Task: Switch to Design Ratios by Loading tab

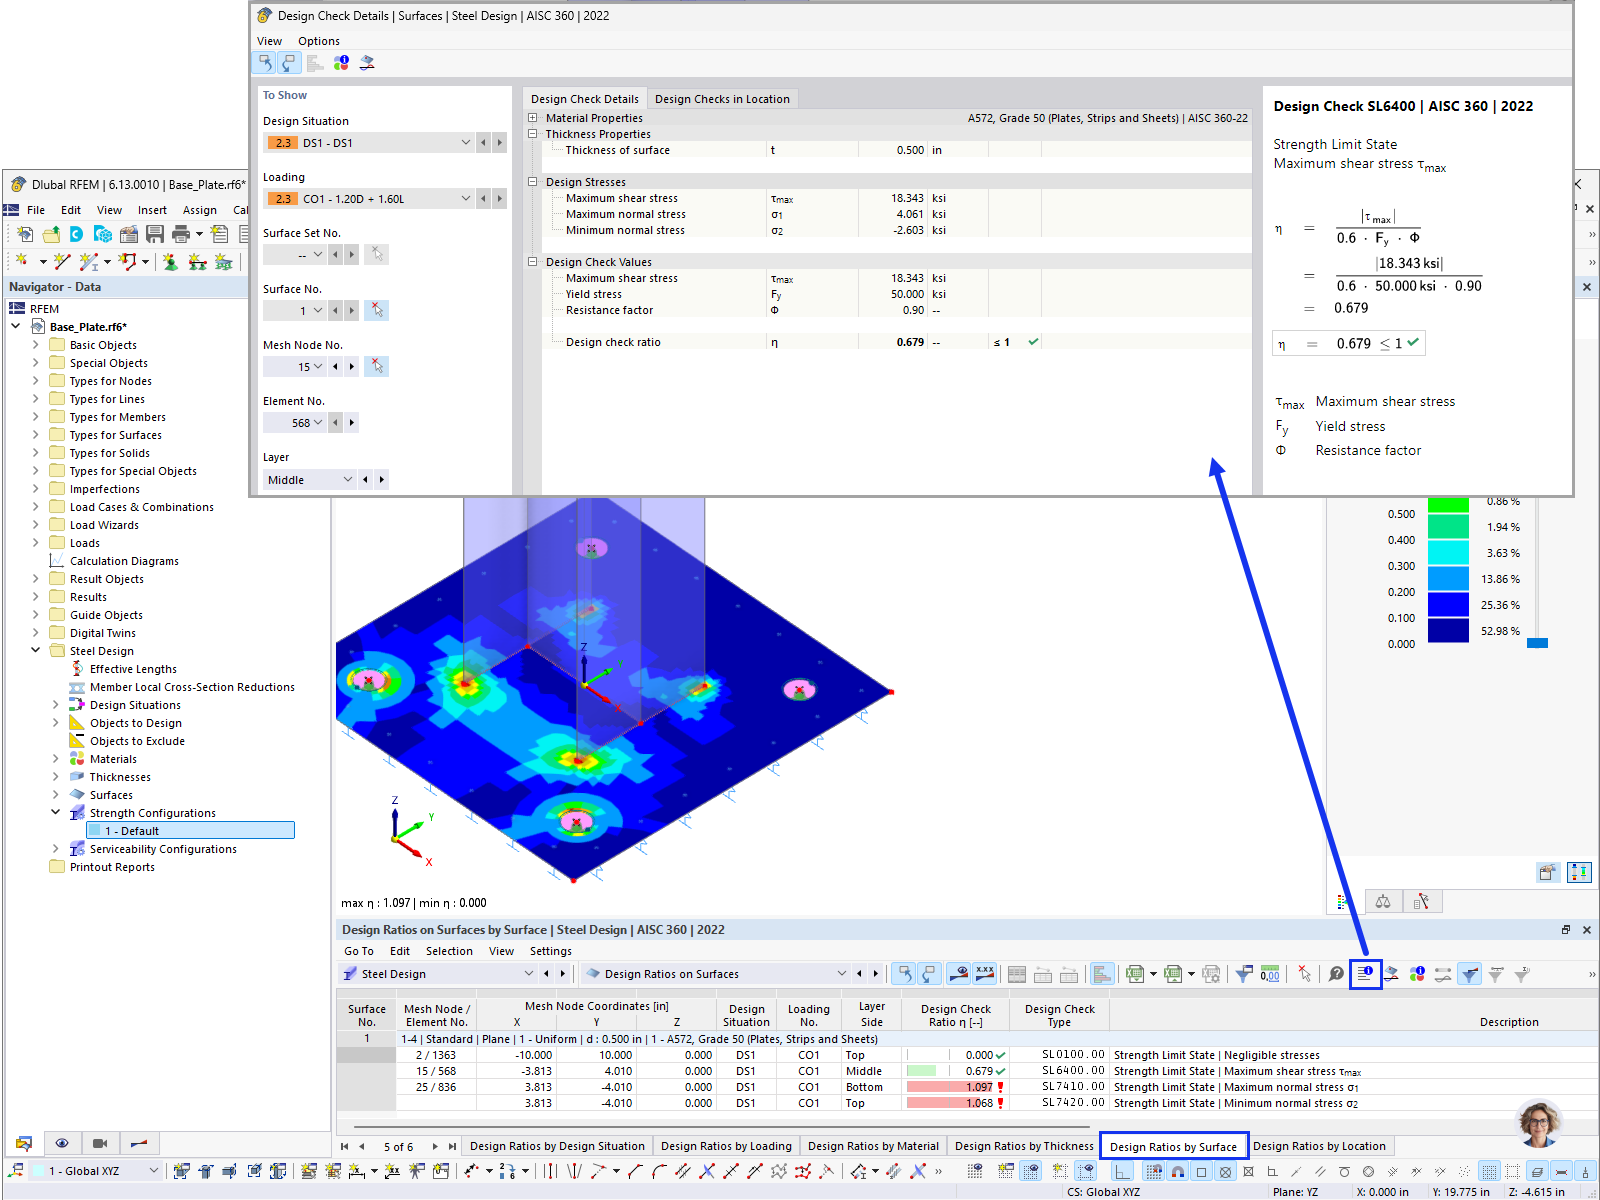Action: pos(726,1146)
